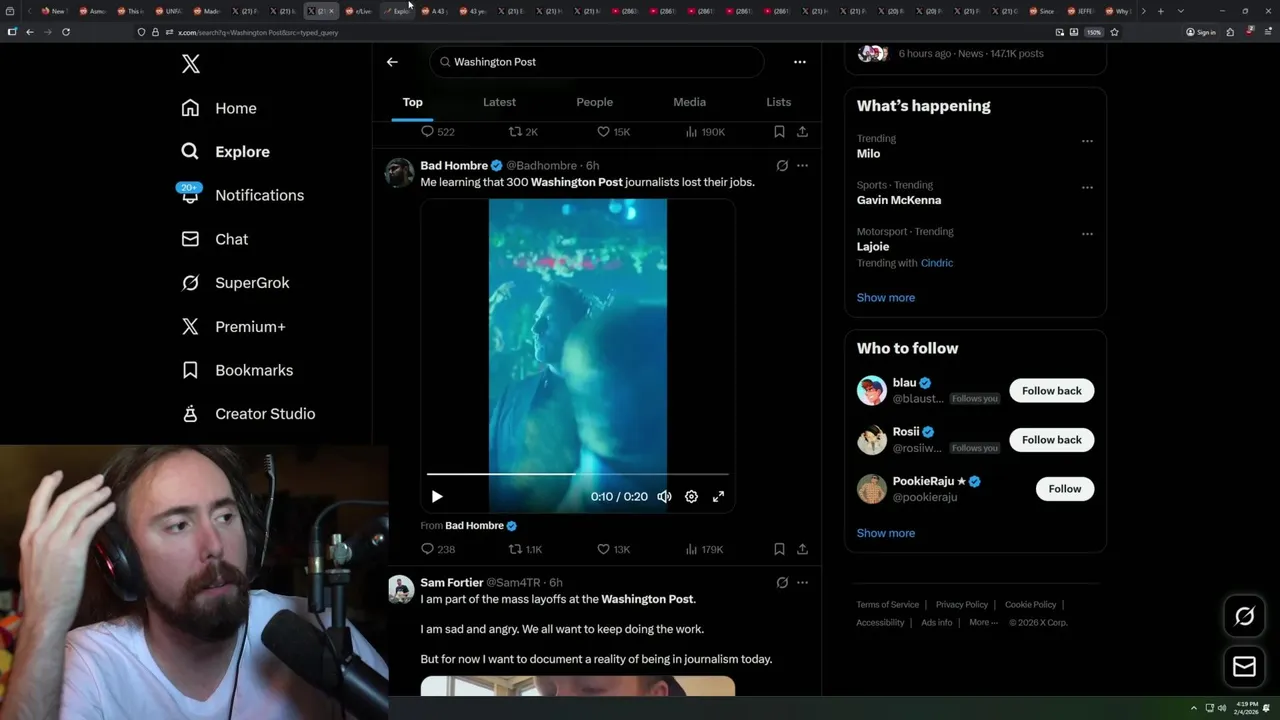Open Terms of Service link
The image size is (1280, 720).
pyautogui.click(x=888, y=605)
